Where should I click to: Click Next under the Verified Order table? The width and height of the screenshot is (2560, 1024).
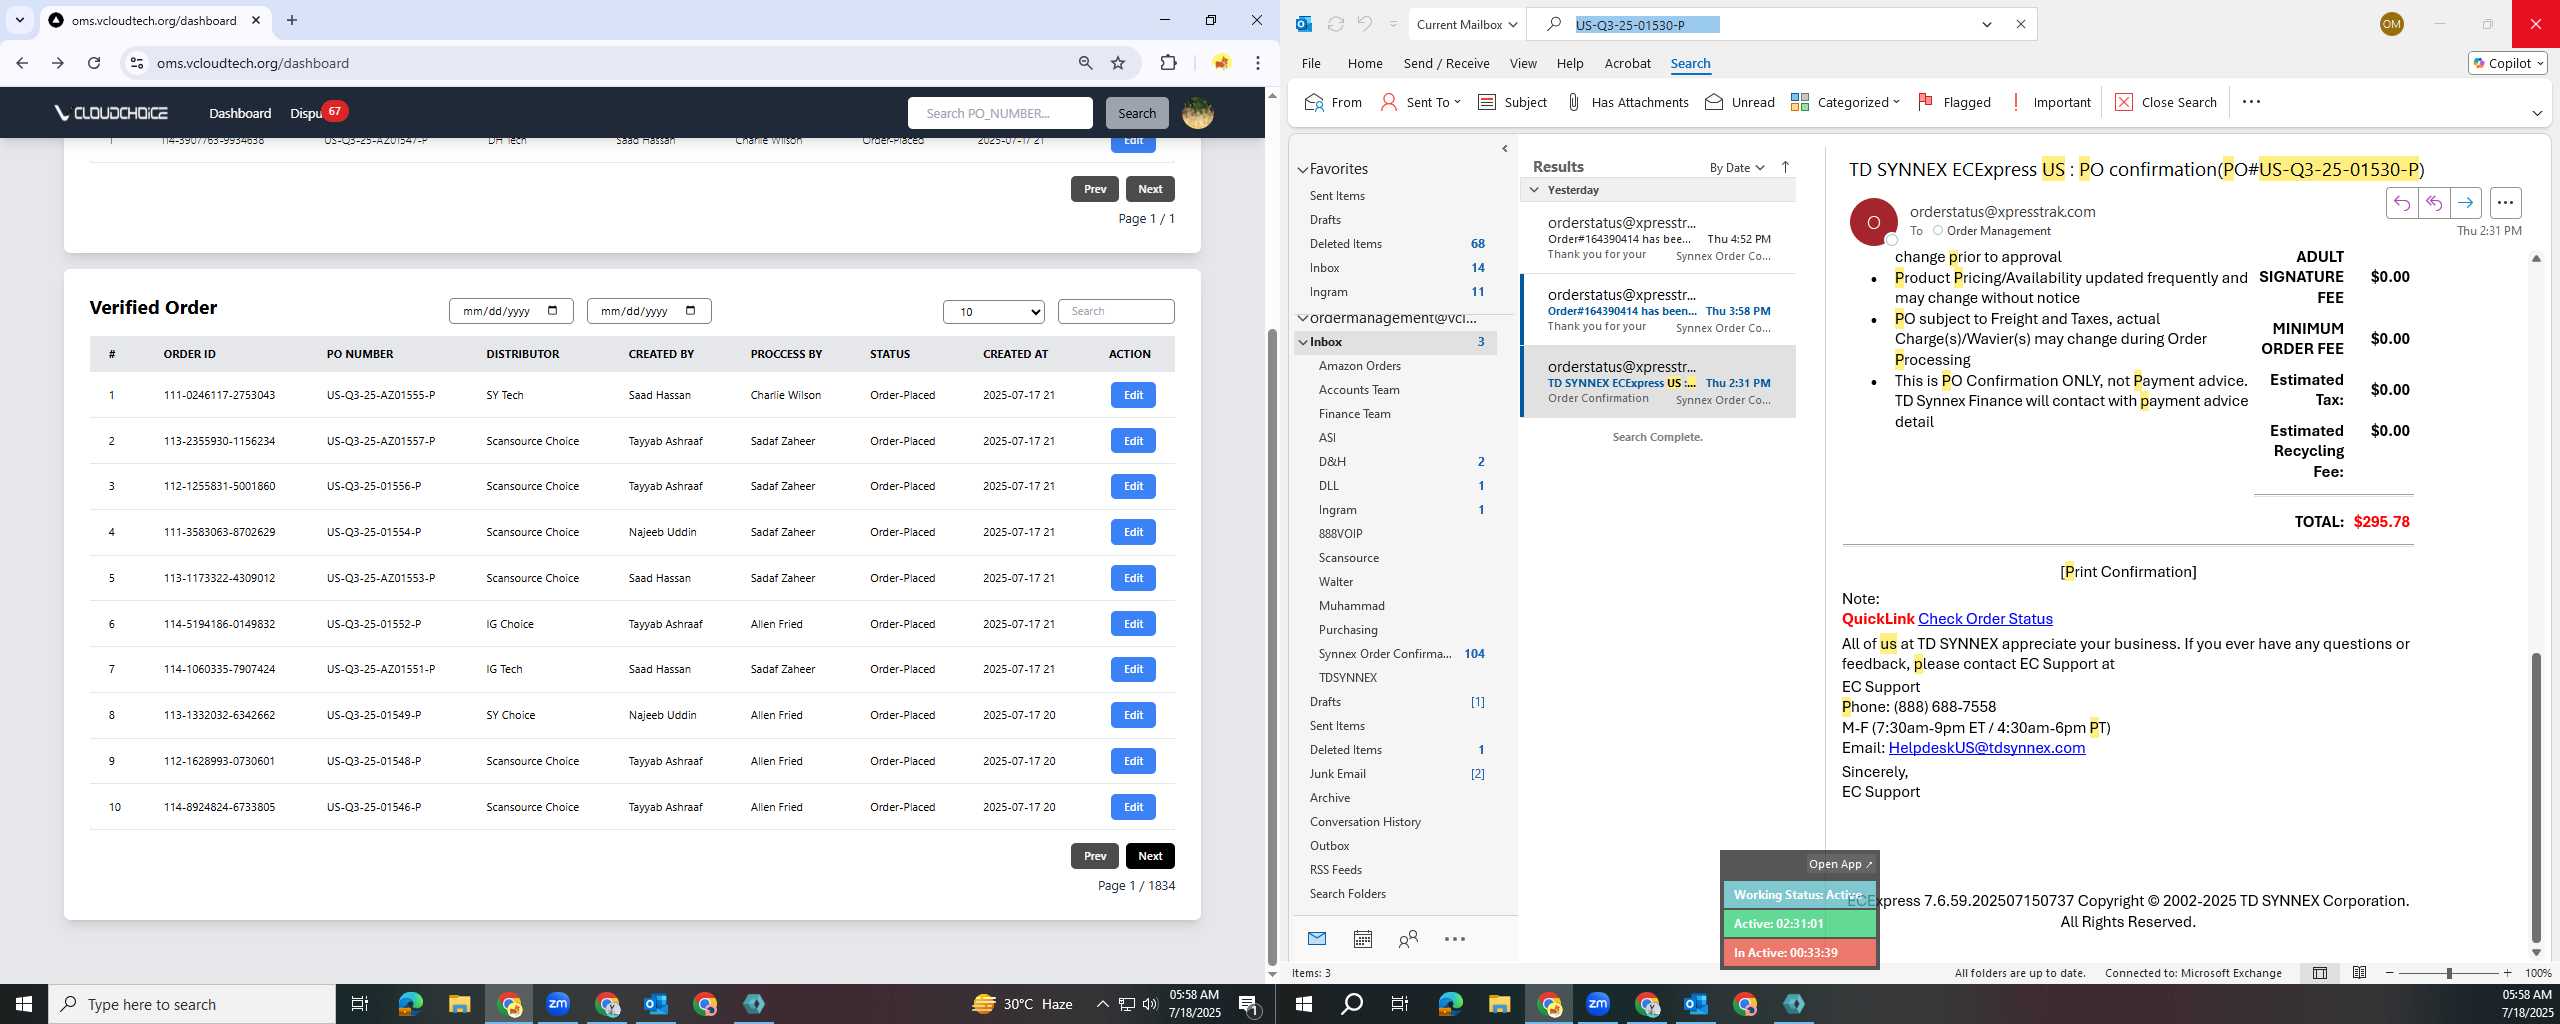pyautogui.click(x=1150, y=856)
